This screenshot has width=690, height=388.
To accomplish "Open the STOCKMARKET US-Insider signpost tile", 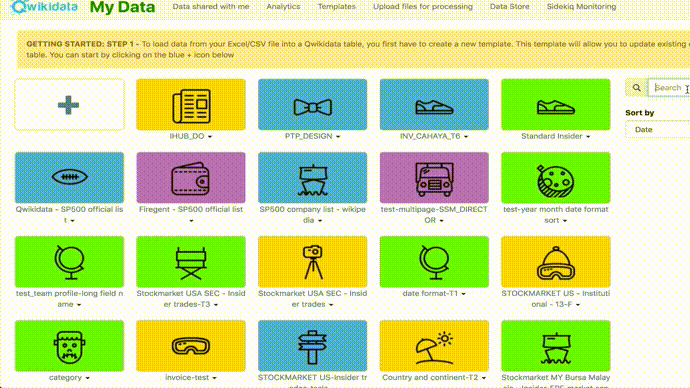I will coord(312,346).
